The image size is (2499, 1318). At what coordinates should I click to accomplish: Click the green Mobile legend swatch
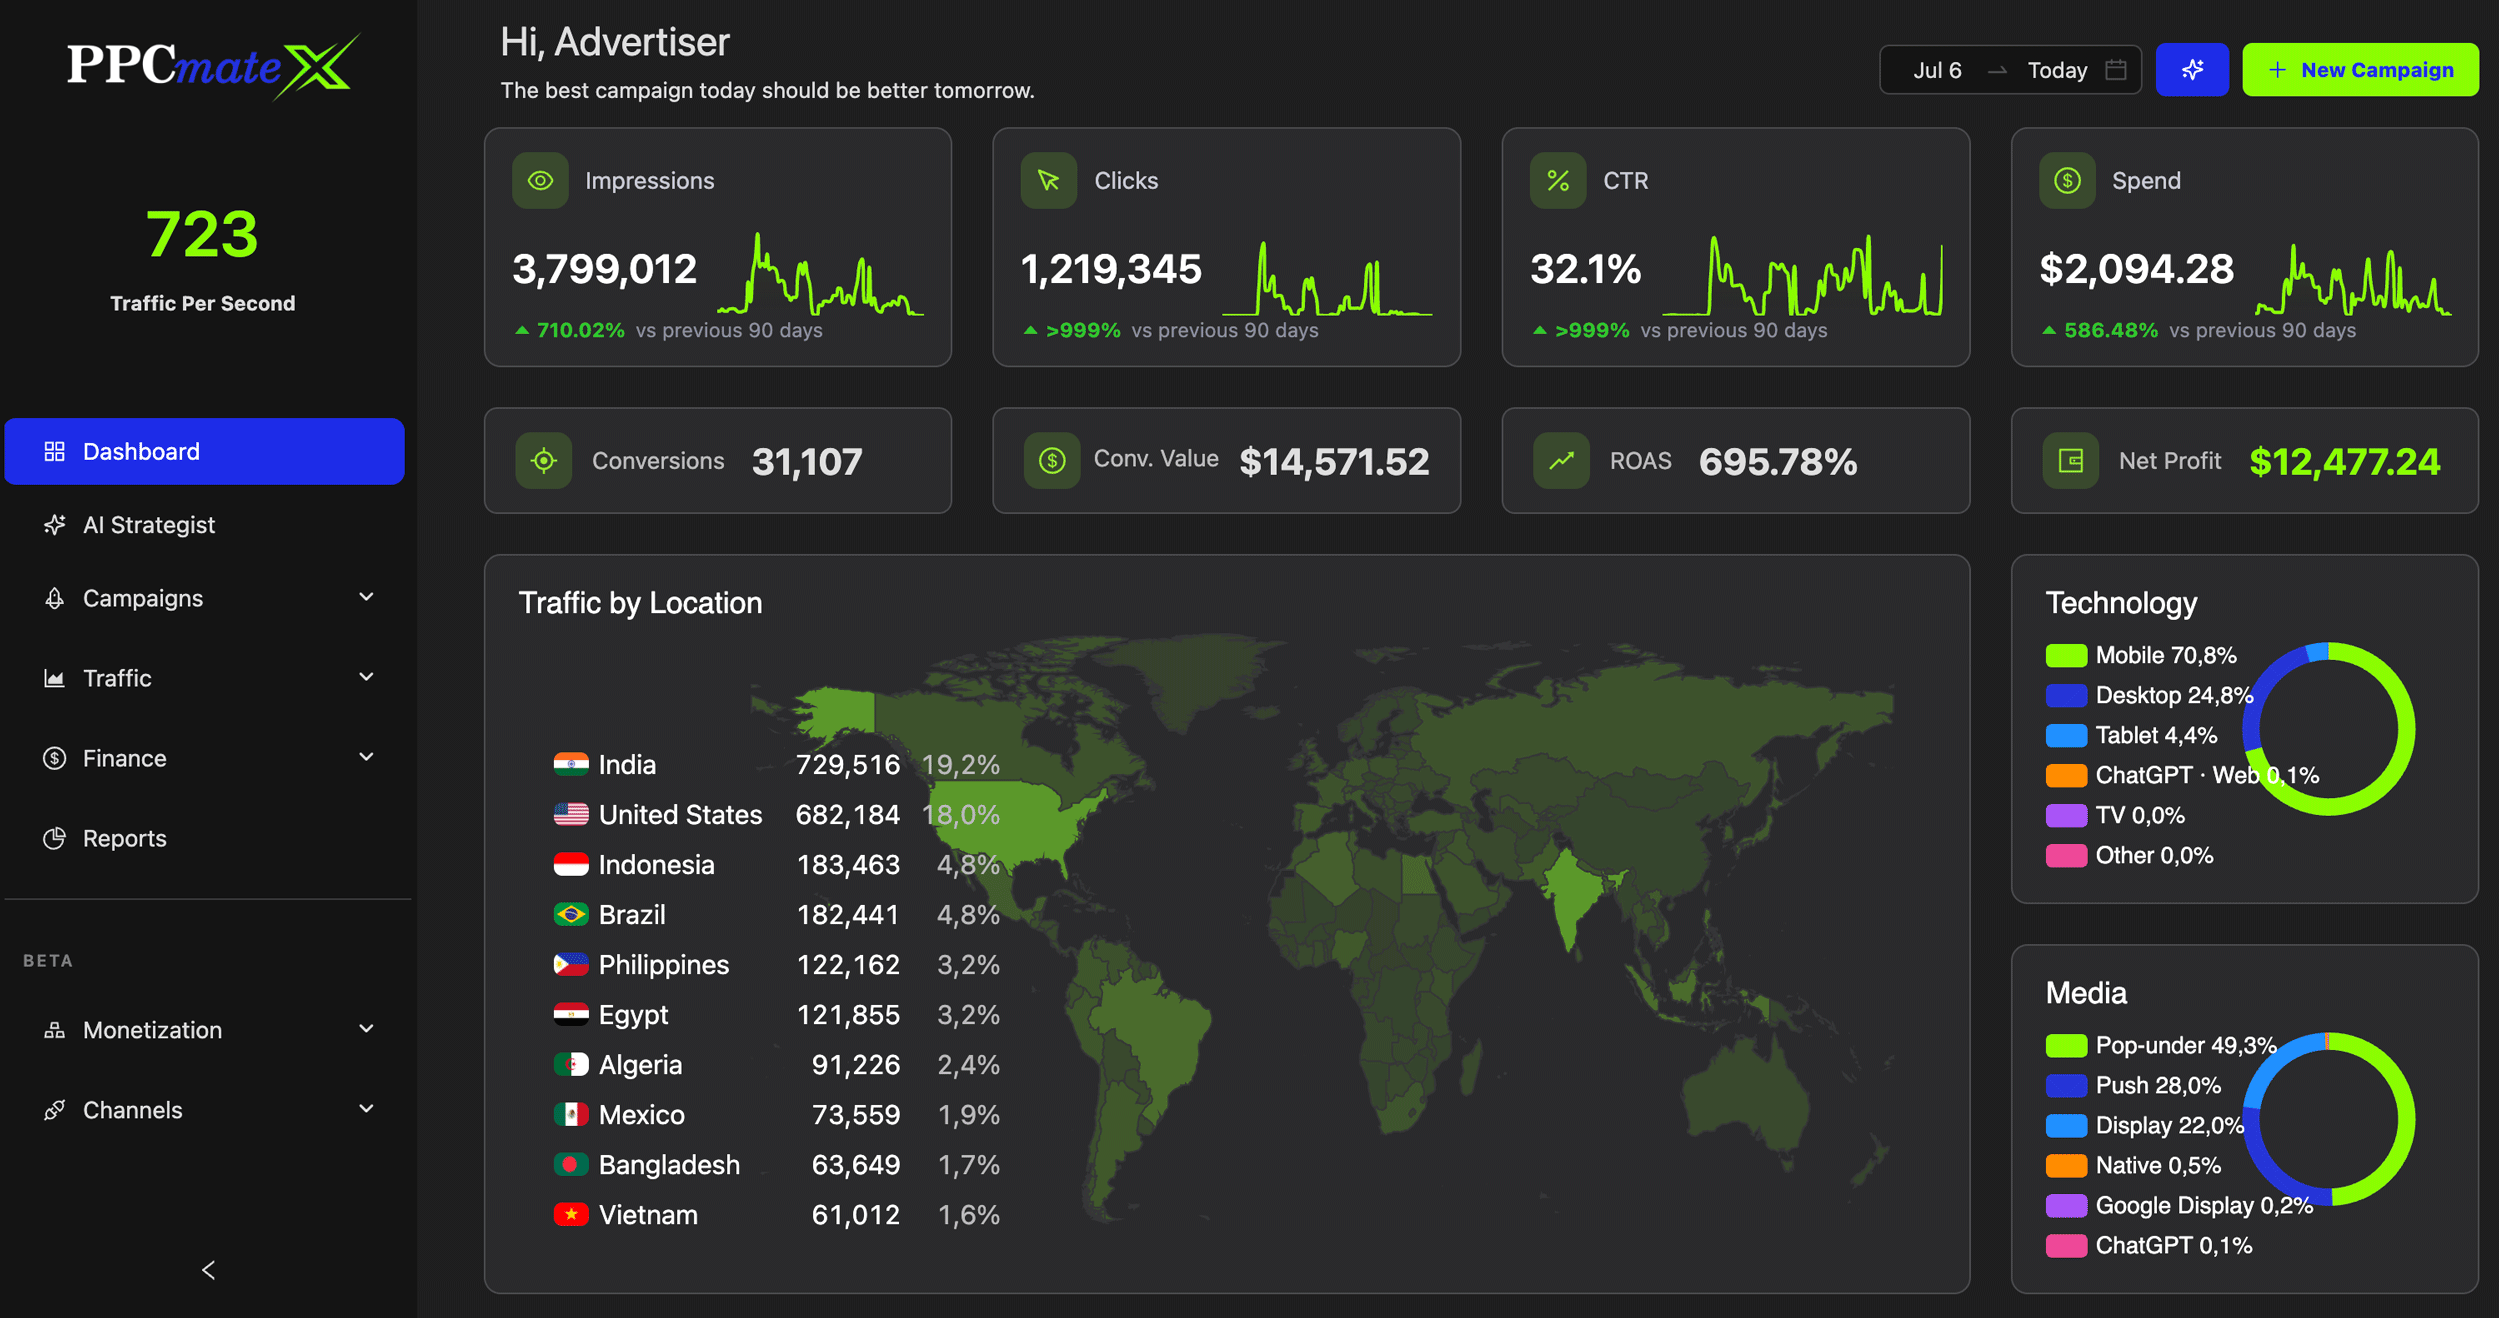2066,656
